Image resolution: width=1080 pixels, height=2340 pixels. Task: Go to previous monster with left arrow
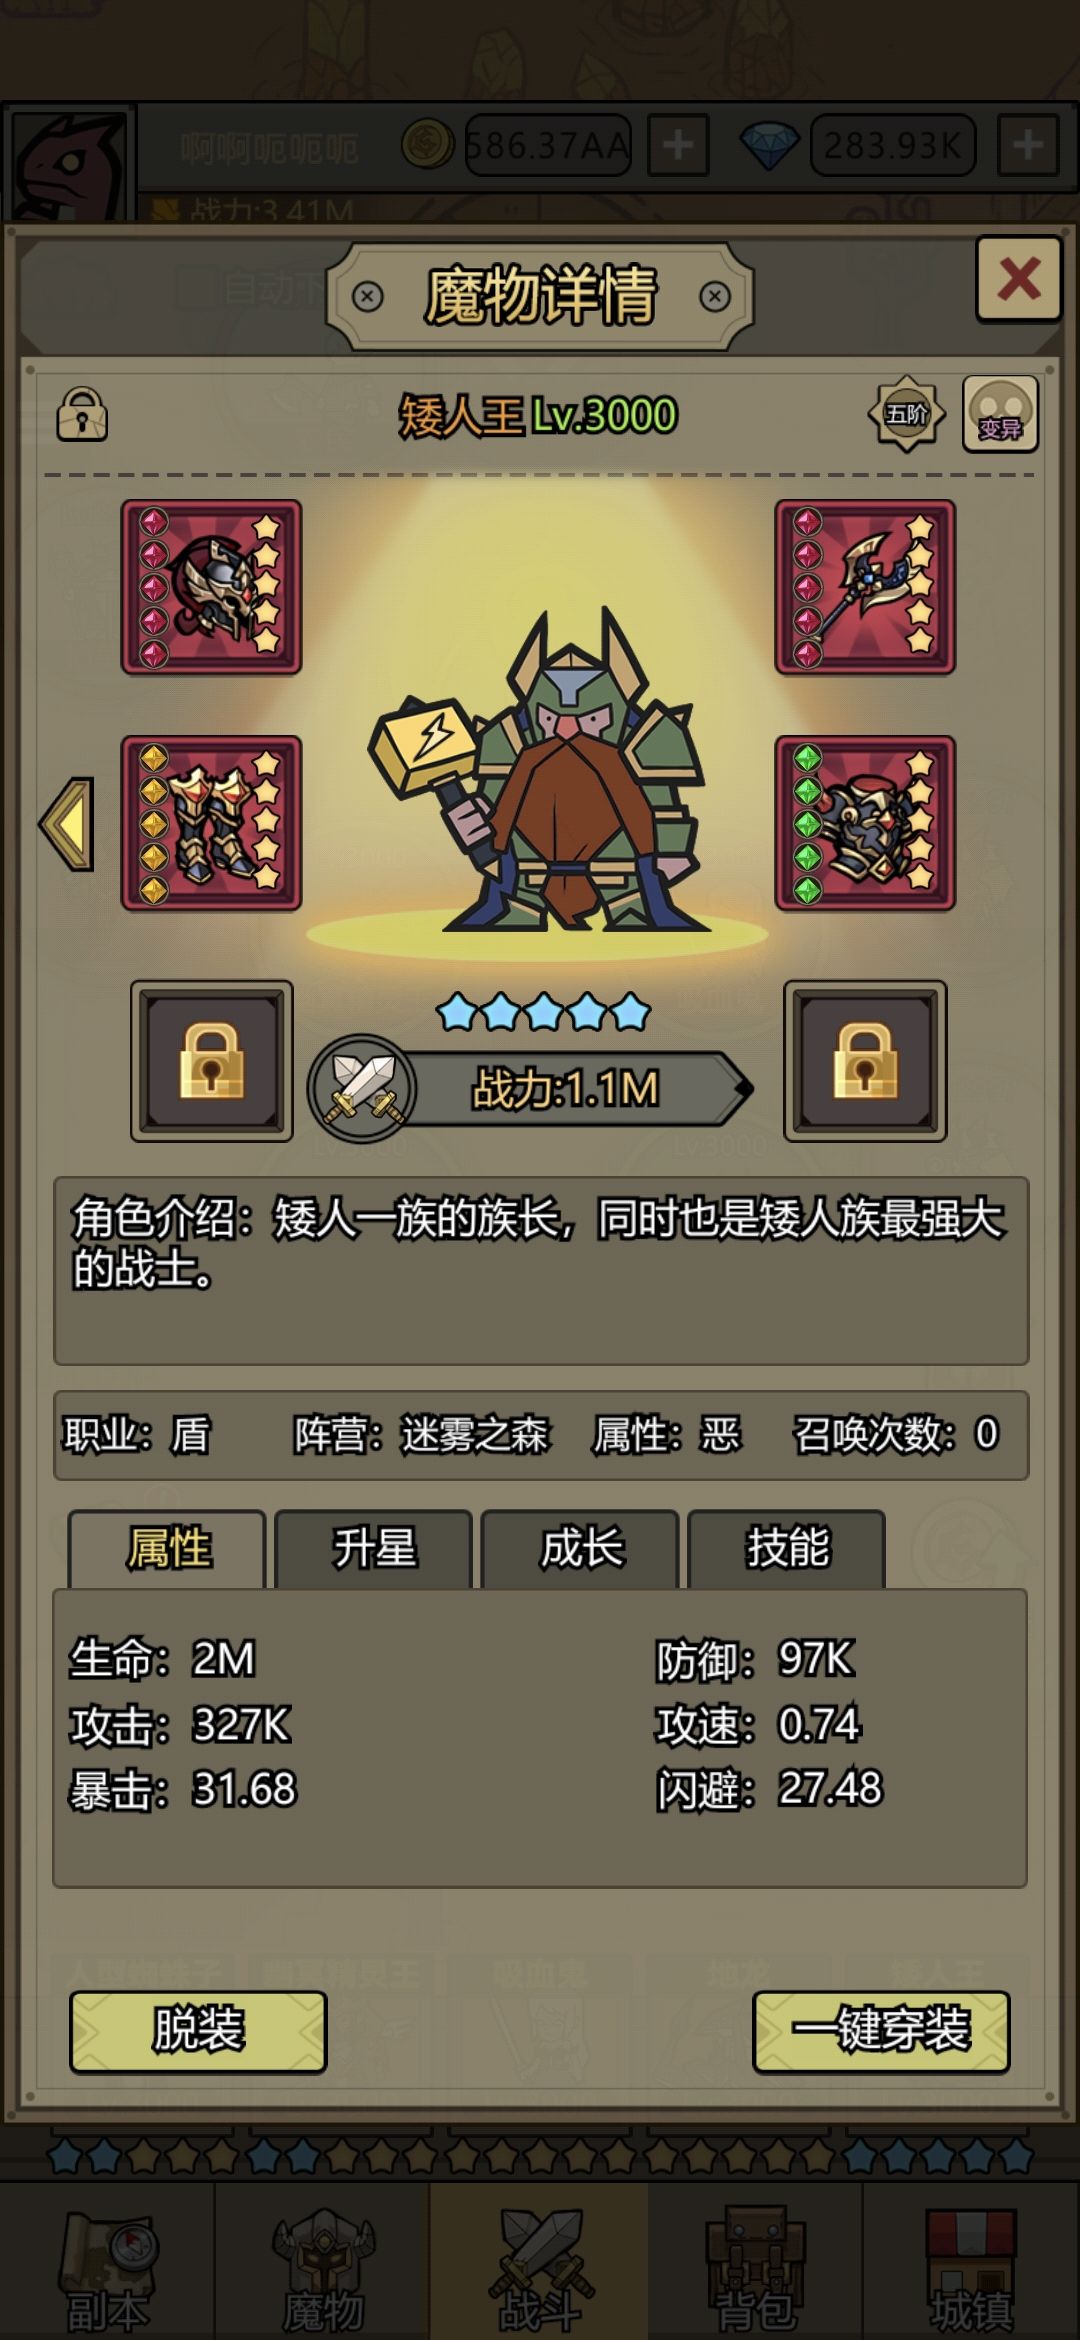(x=68, y=824)
